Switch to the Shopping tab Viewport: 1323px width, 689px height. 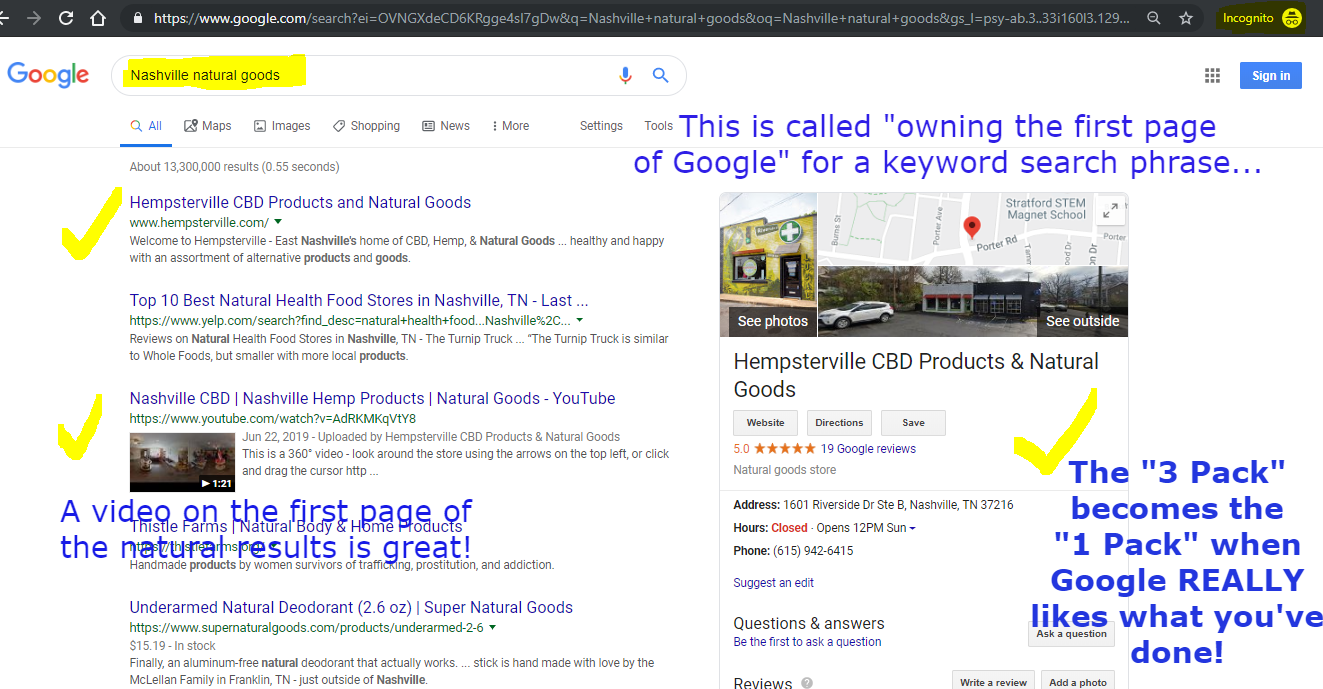(366, 126)
